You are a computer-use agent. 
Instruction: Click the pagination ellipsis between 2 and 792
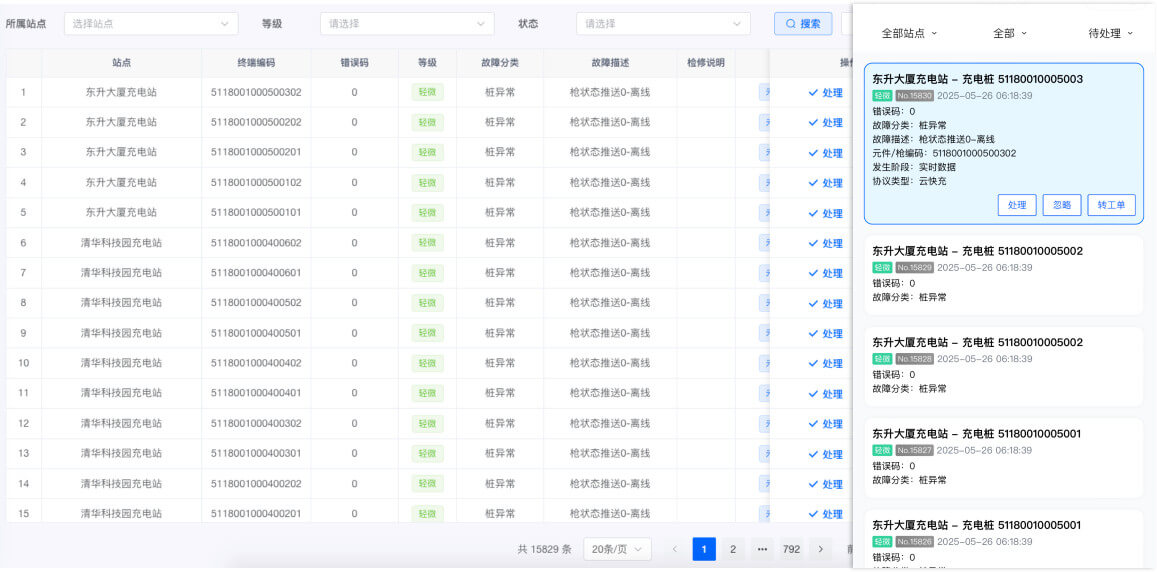(762, 549)
